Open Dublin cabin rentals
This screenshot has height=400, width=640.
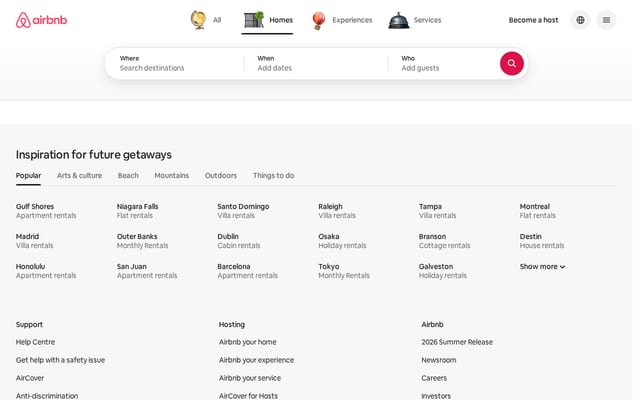238,241
